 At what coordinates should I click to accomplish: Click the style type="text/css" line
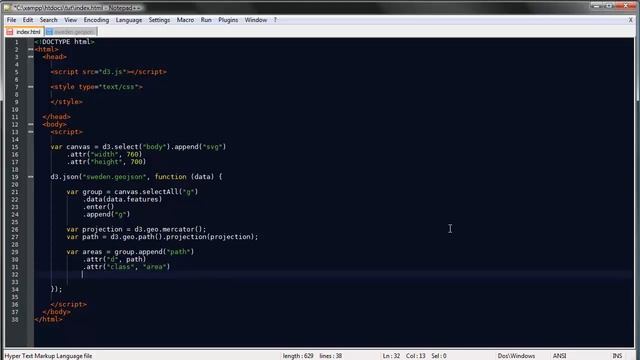pos(97,87)
